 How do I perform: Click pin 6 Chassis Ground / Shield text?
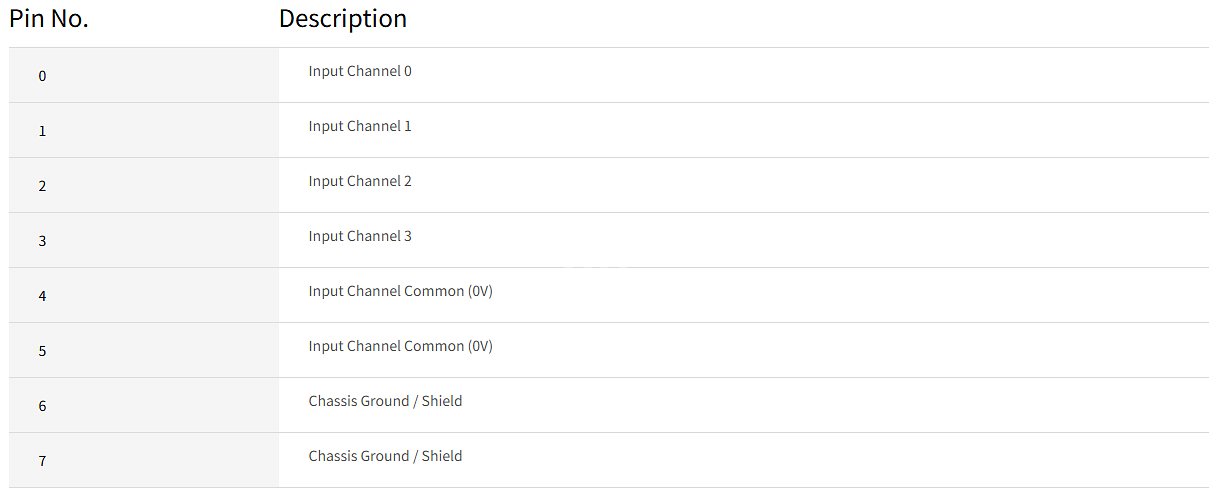tap(385, 401)
